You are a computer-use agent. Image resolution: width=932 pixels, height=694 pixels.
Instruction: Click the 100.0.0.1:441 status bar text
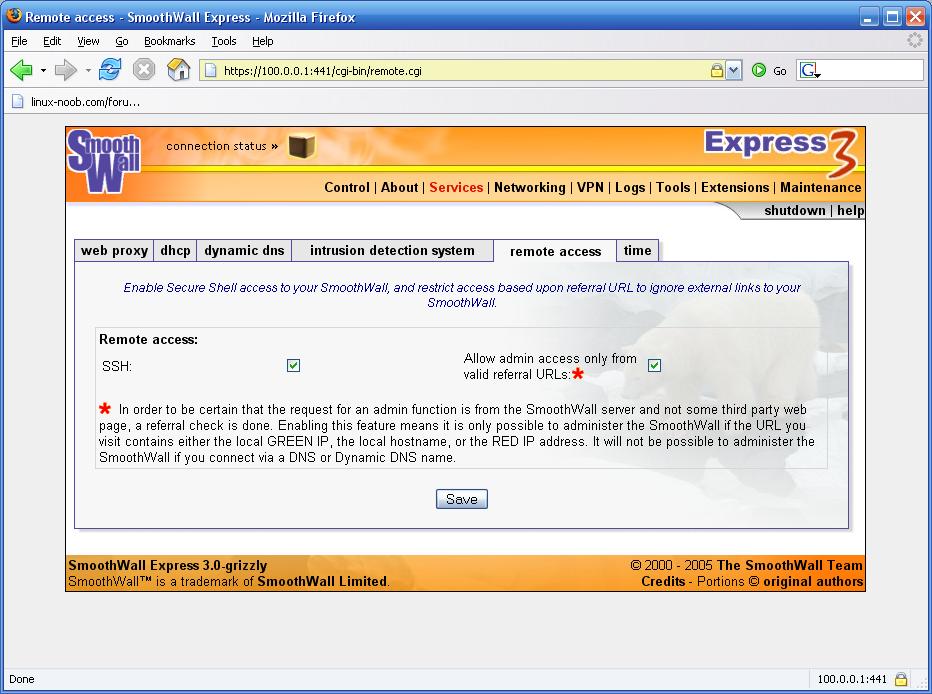pos(852,679)
